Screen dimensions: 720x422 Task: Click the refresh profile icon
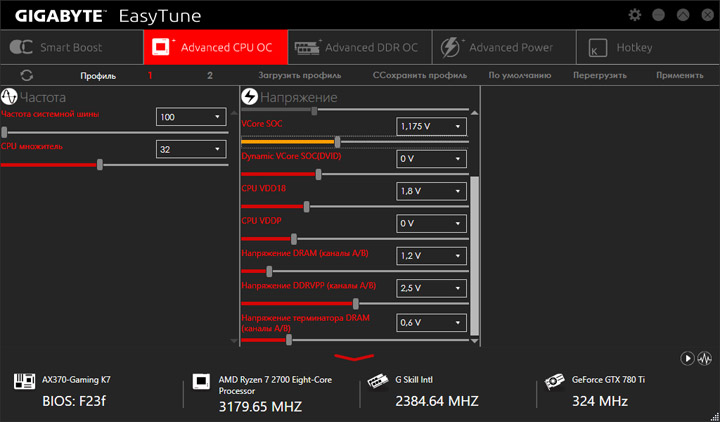click(27, 75)
